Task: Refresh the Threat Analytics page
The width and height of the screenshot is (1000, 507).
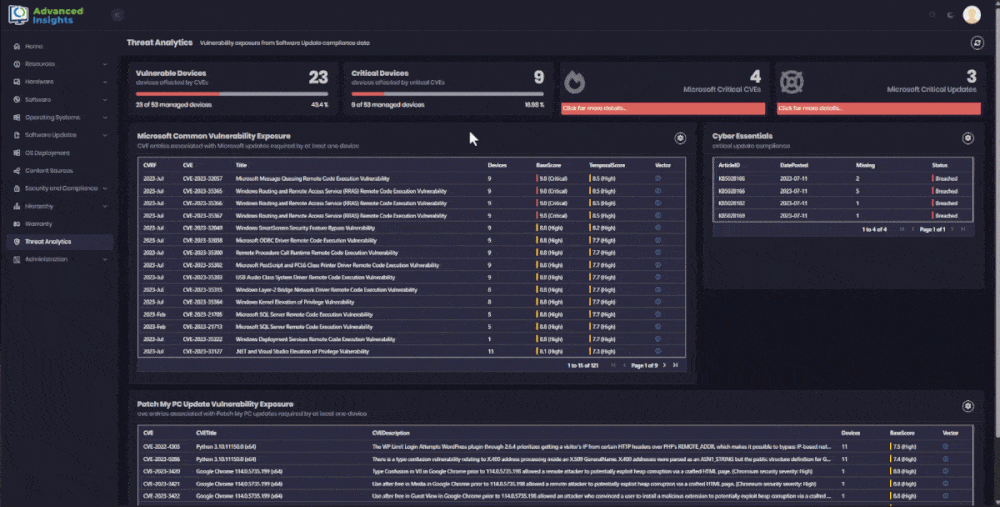Action: point(977,43)
